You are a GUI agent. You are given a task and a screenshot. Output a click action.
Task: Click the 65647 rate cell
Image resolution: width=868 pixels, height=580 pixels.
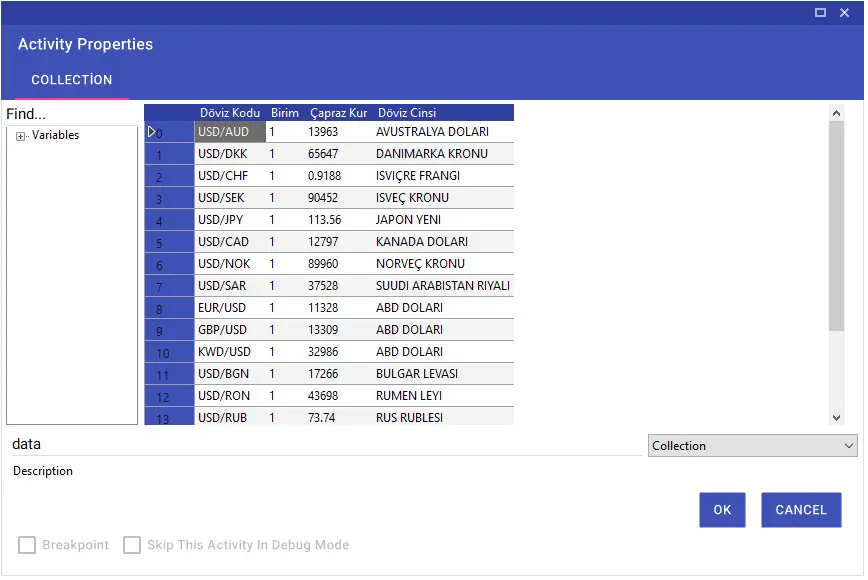point(339,154)
